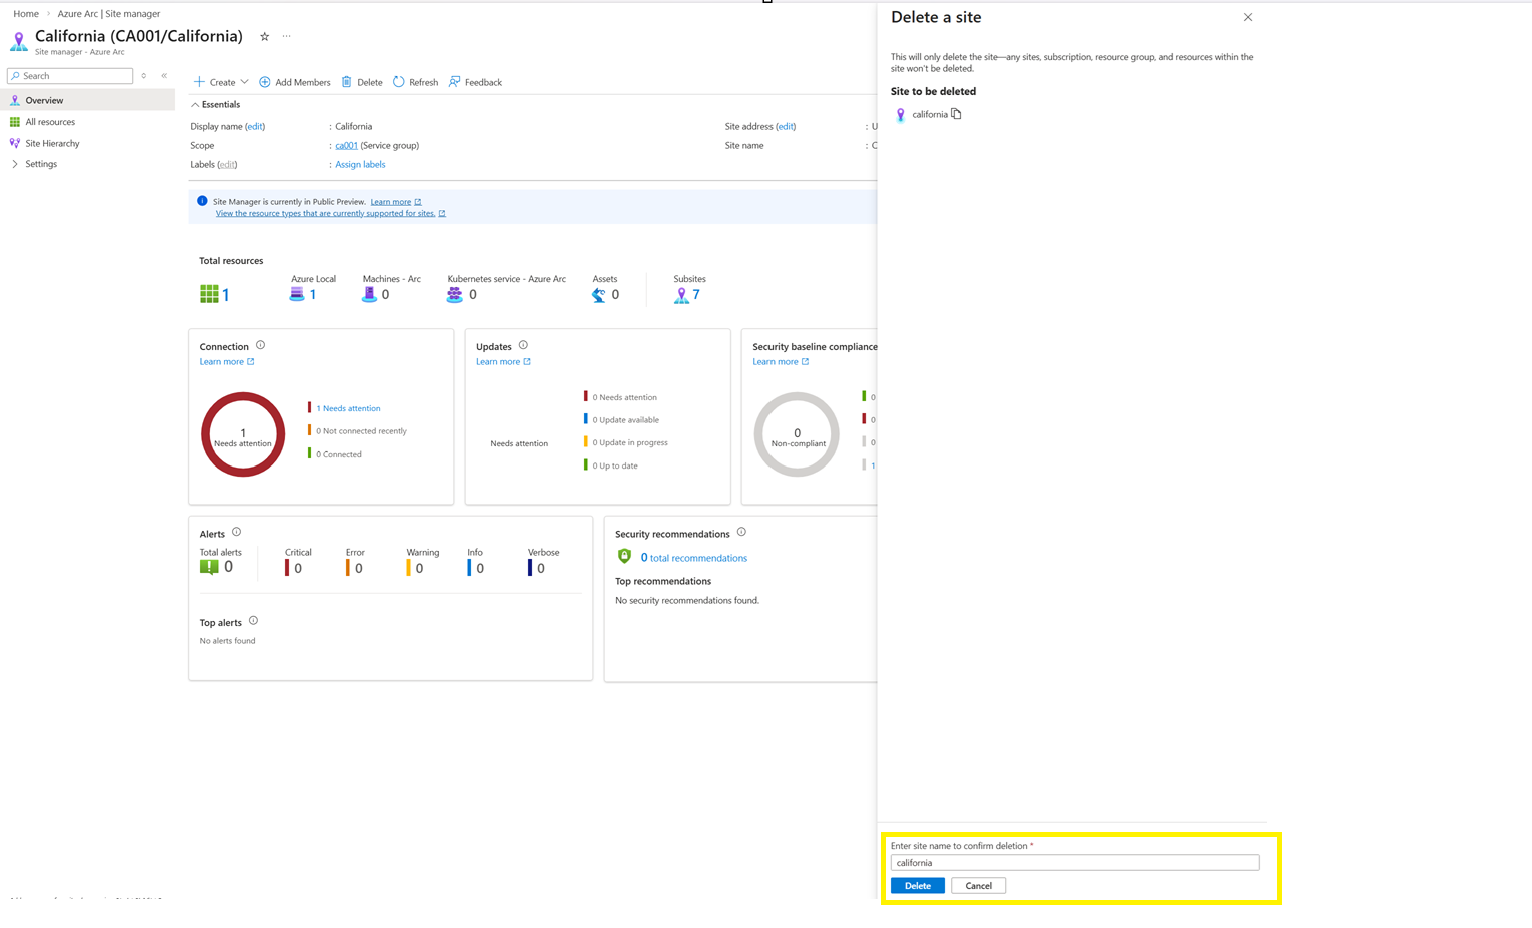Click the Azure Local resource icon

pos(297,294)
